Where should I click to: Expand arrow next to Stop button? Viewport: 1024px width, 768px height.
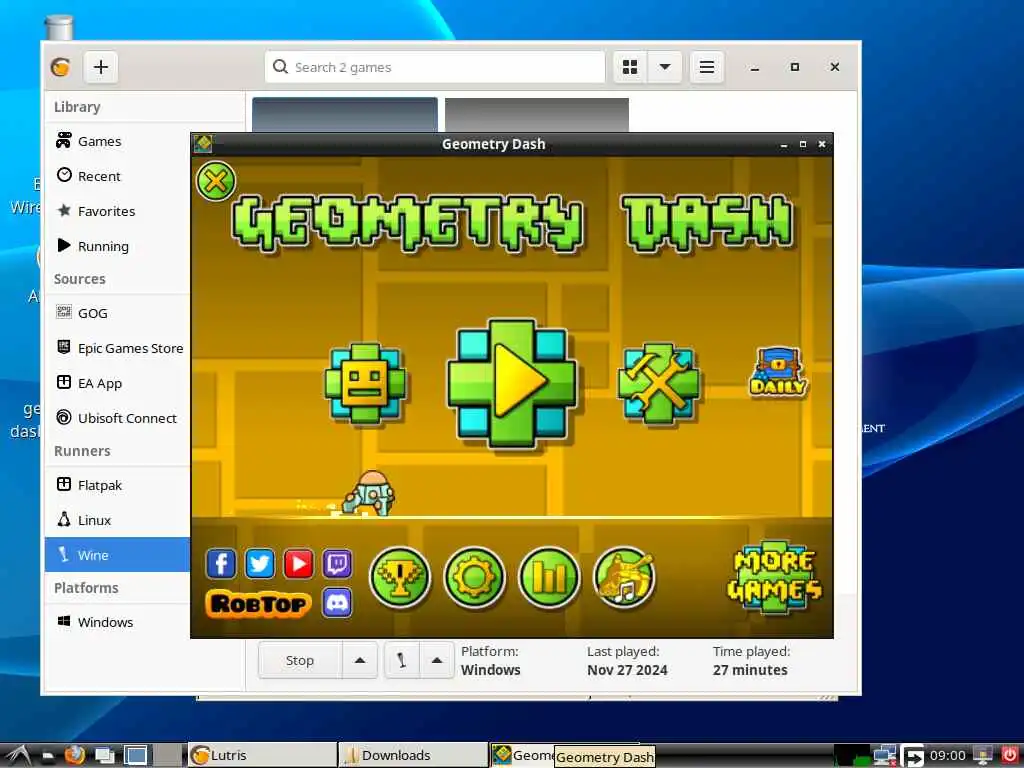360,660
